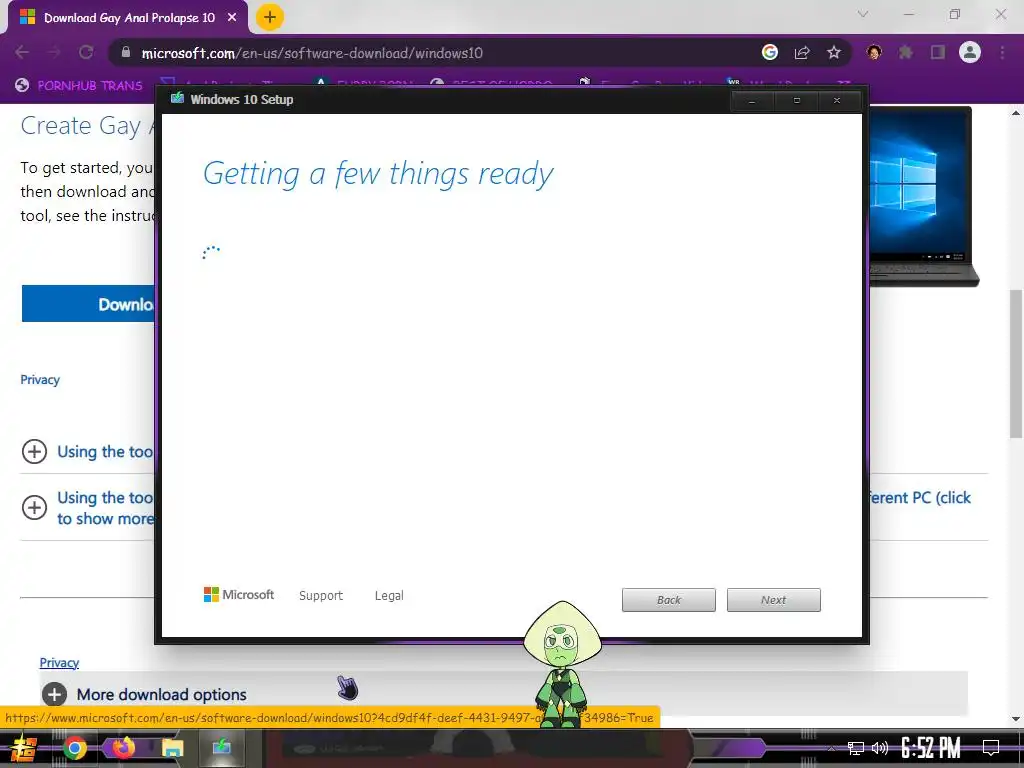Open Support link in Setup dialog
Viewport: 1024px width, 768px height.
pos(321,596)
